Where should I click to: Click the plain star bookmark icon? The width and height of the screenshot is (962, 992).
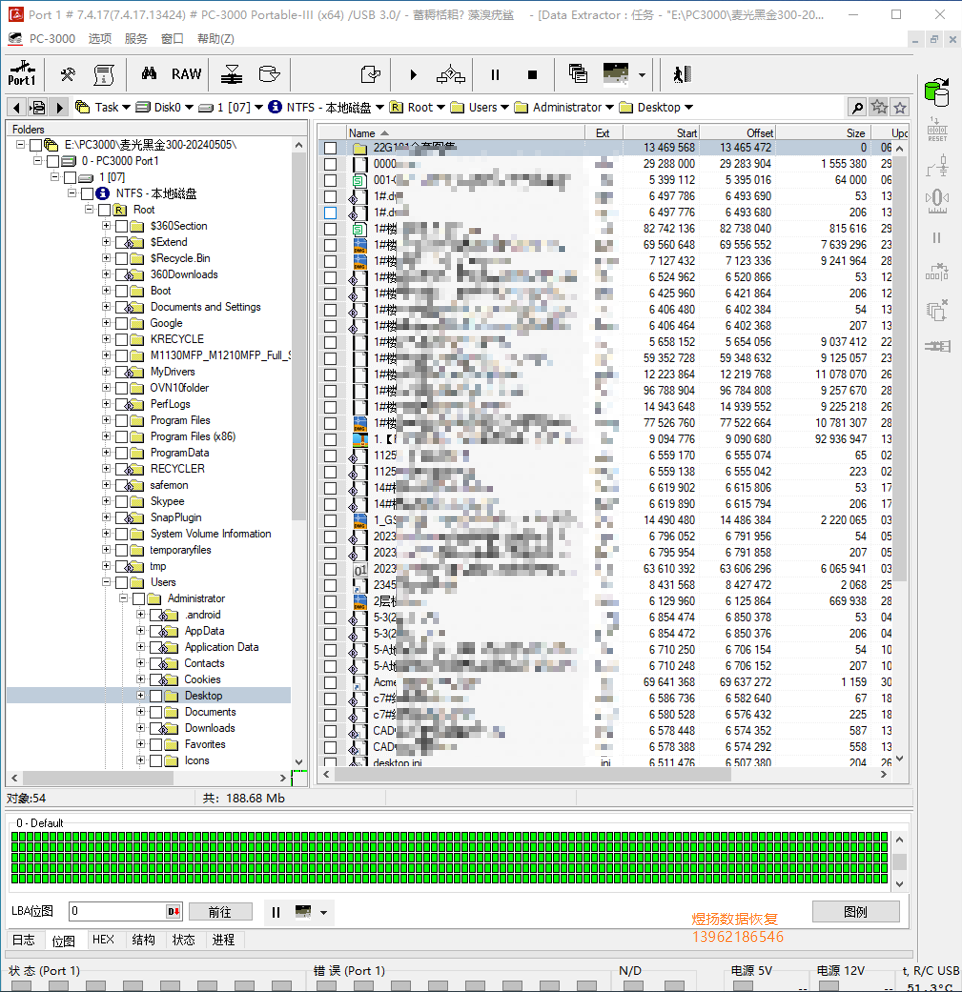pyautogui.click(x=900, y=108)
